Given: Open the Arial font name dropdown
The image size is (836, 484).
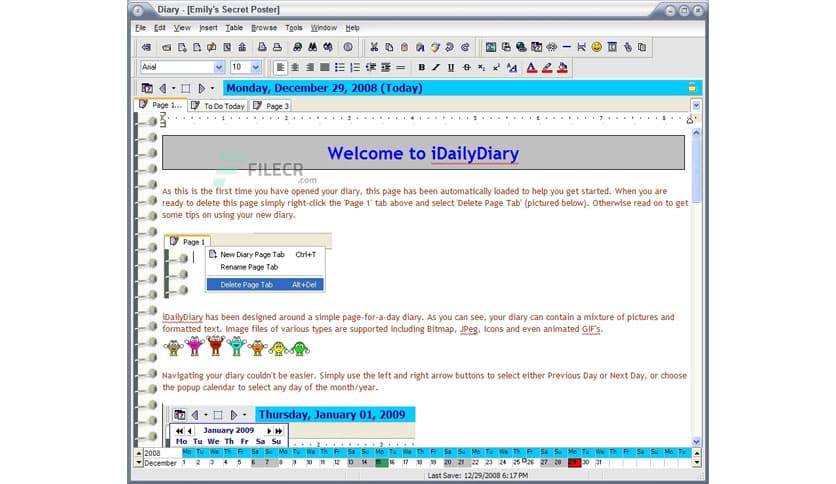Looking at the screenshot, I should [219, 67].
